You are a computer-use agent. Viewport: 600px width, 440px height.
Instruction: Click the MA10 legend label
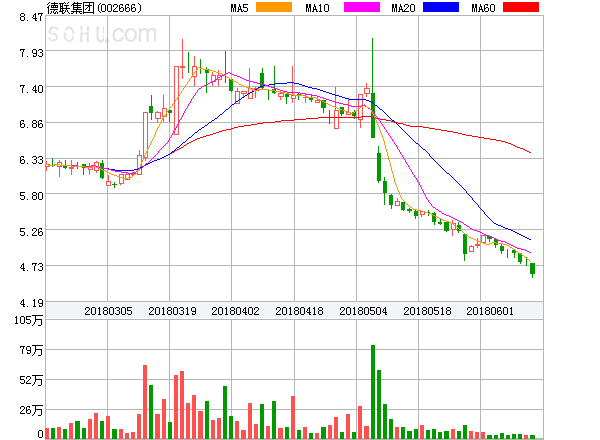pyautogui.click(x=317, y=8)
